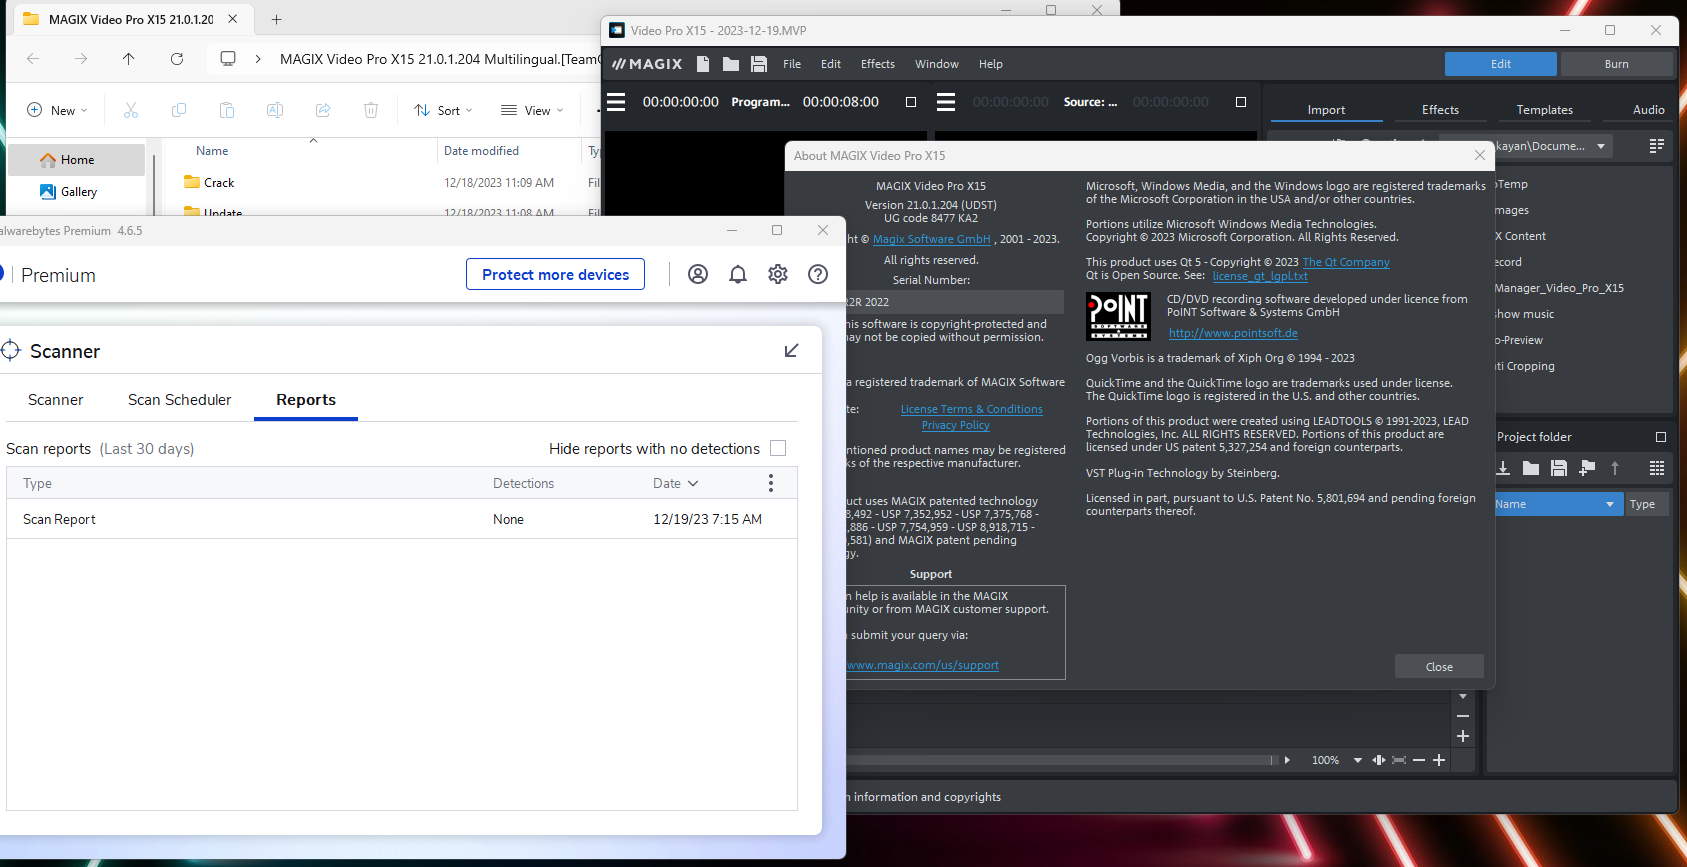The width and height of the screenshot is (1687, 867).
Task: Select the Crack folder in File Explorer
Action: pos(219,183)
